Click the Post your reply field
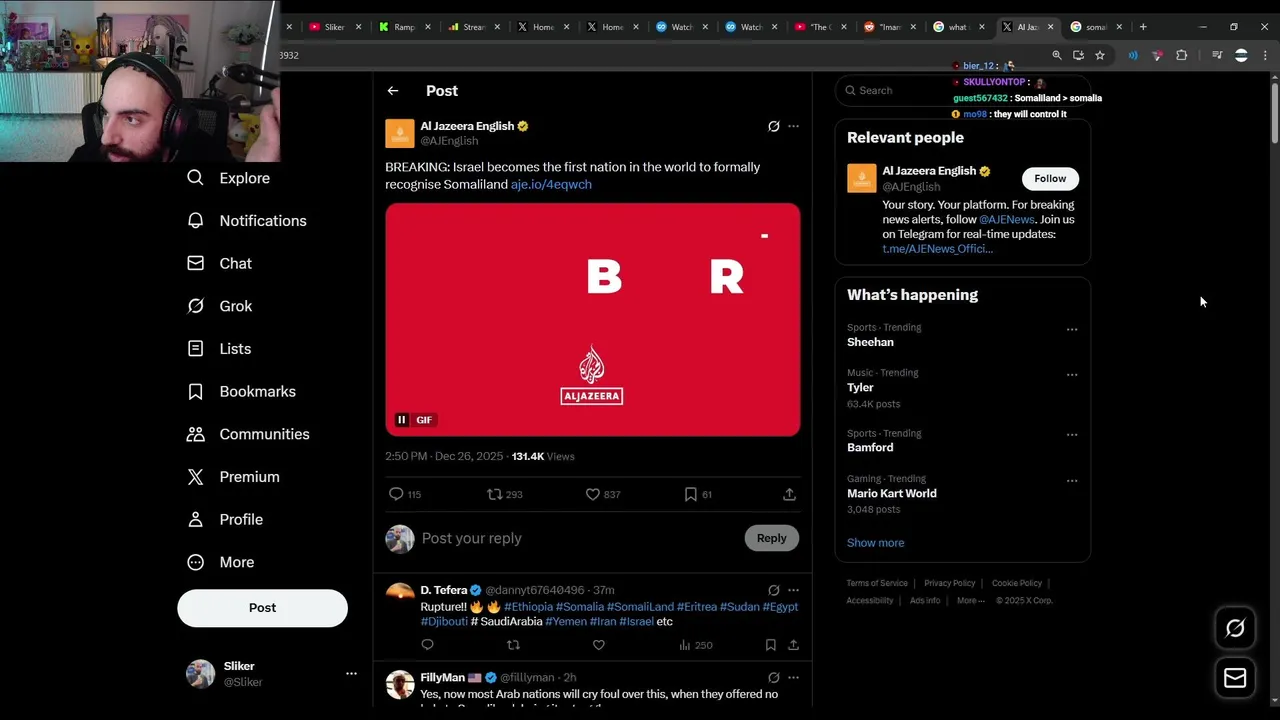 (x=575, y=538)
